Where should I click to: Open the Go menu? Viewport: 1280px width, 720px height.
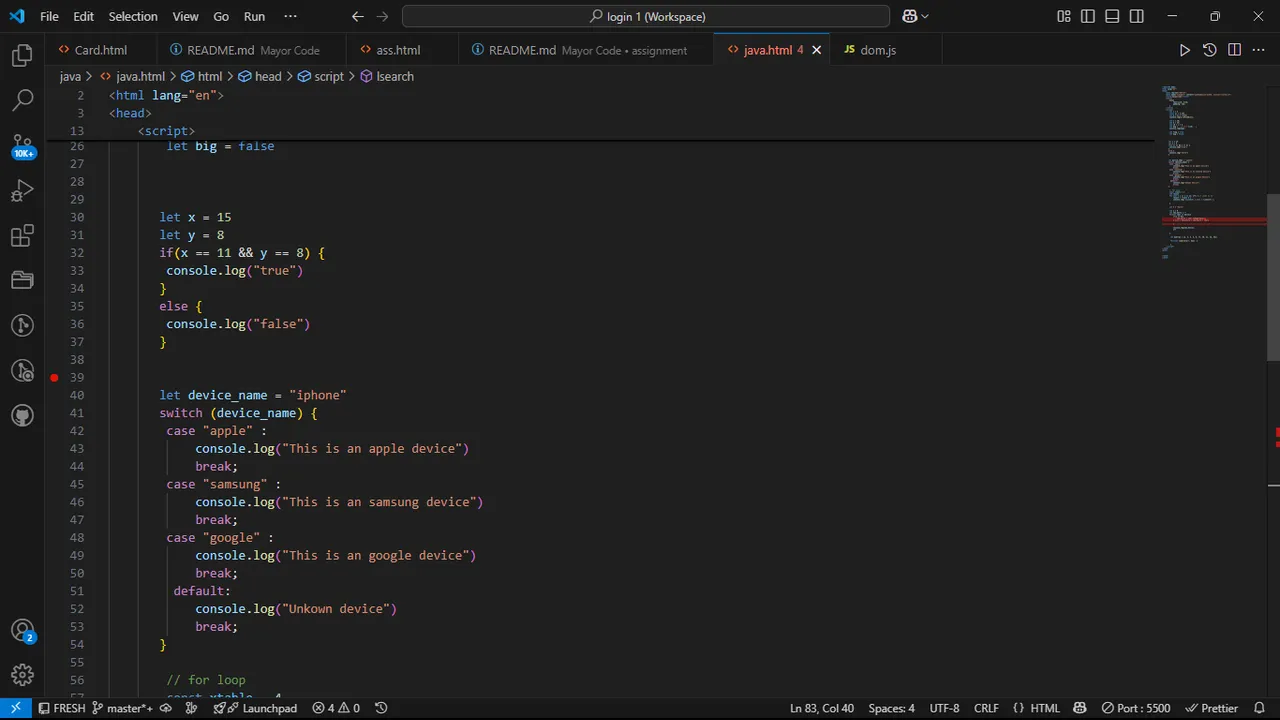coord(221,16)
